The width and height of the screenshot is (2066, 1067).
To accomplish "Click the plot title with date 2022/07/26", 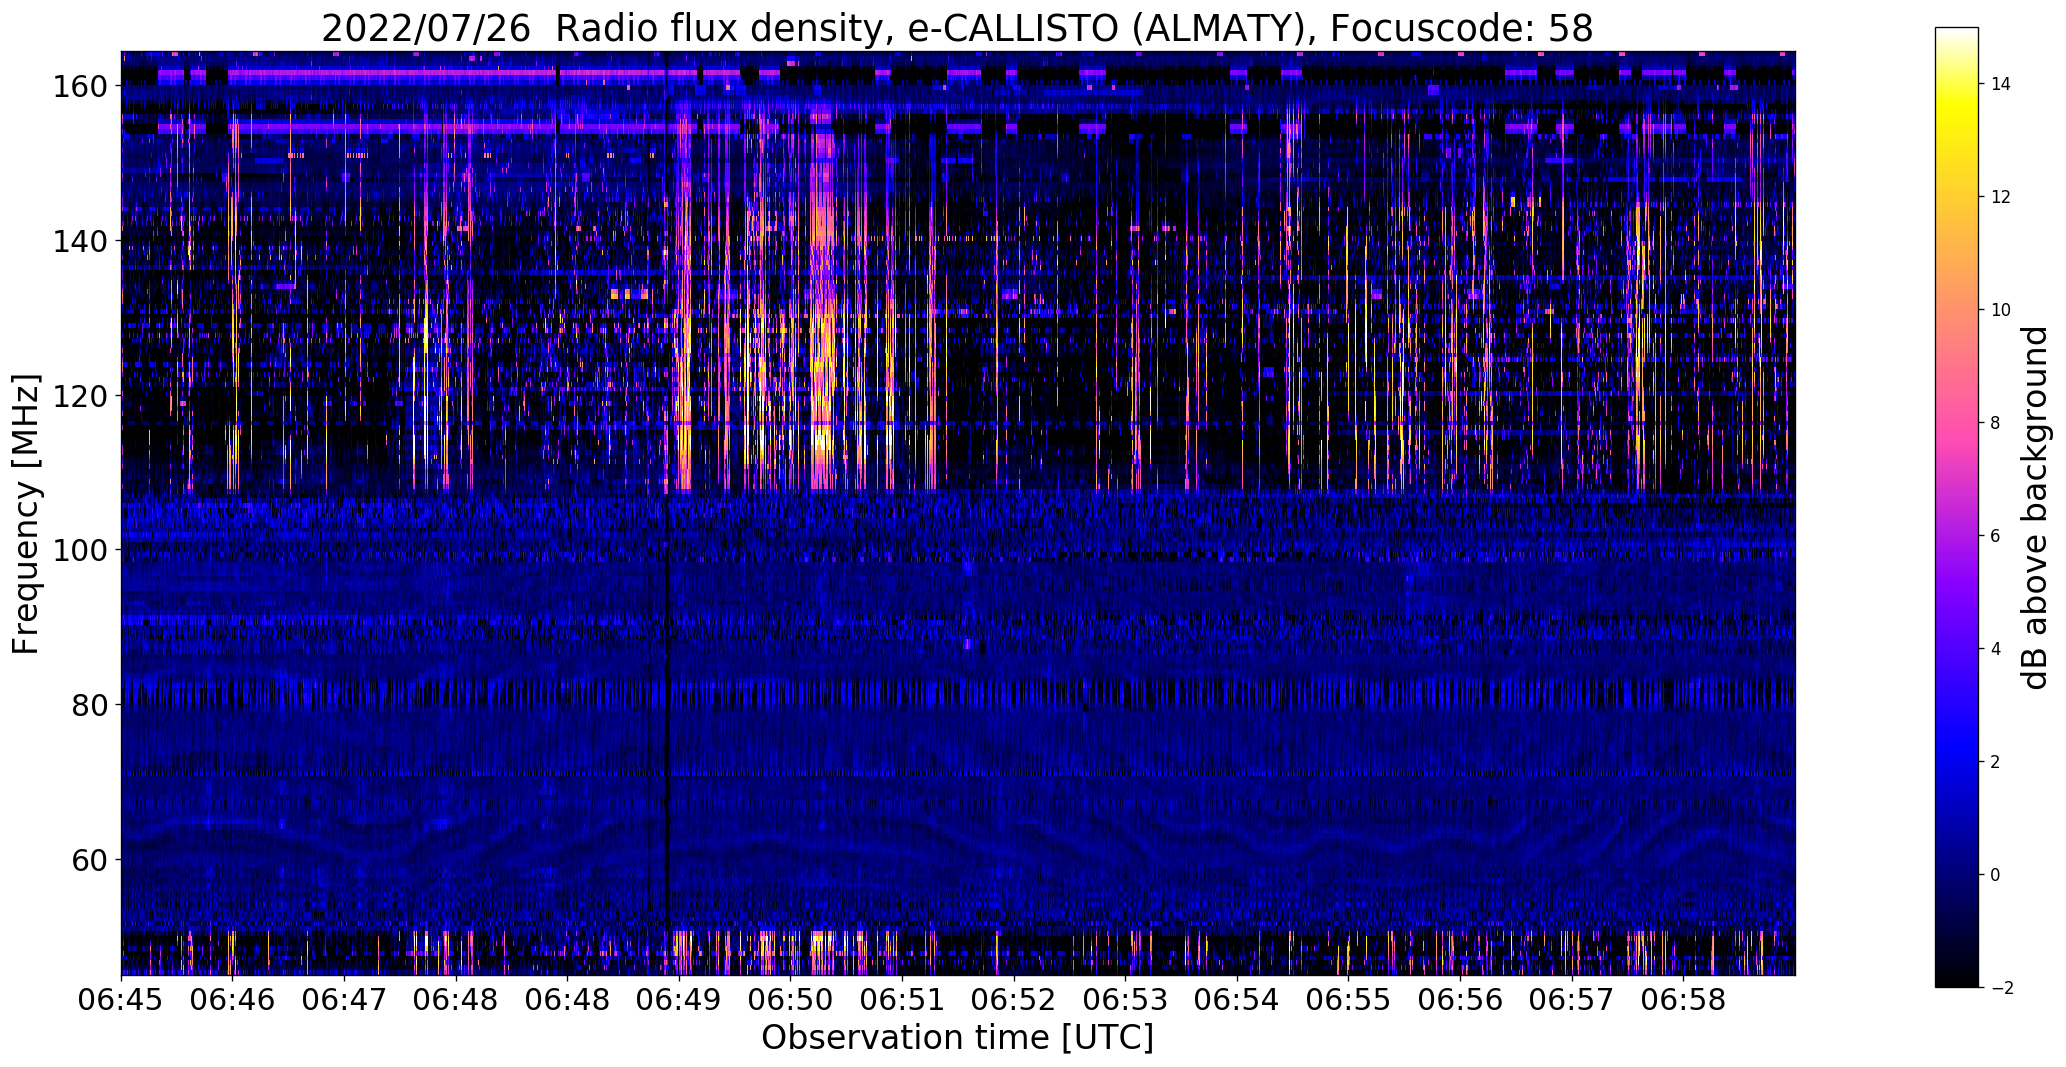I will 957,28.
